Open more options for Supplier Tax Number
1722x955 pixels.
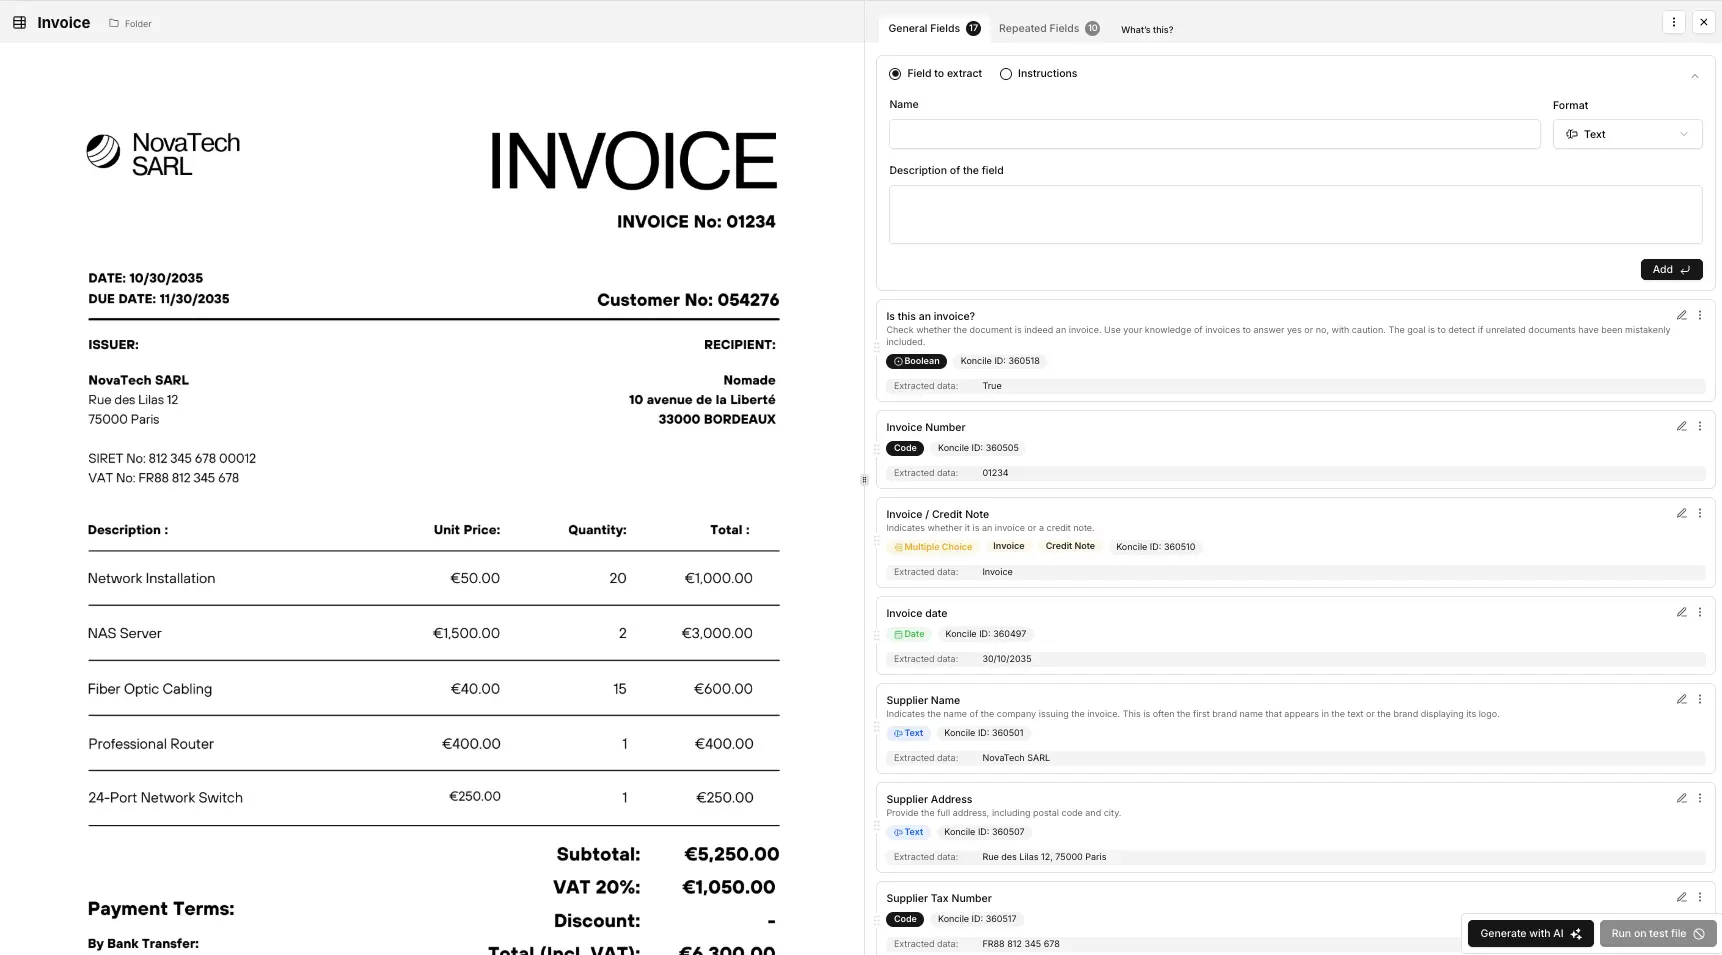tap(1700, 897)
